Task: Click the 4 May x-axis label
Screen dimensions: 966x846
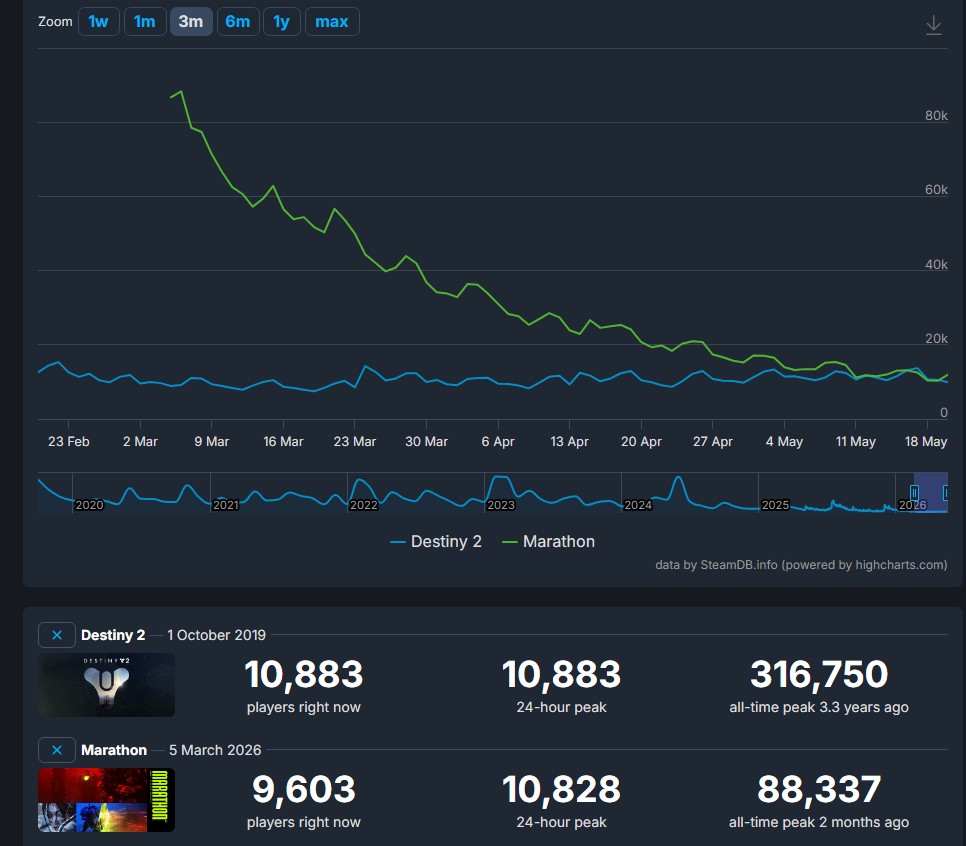Action: pyautogui.click(x=784, y=442)
